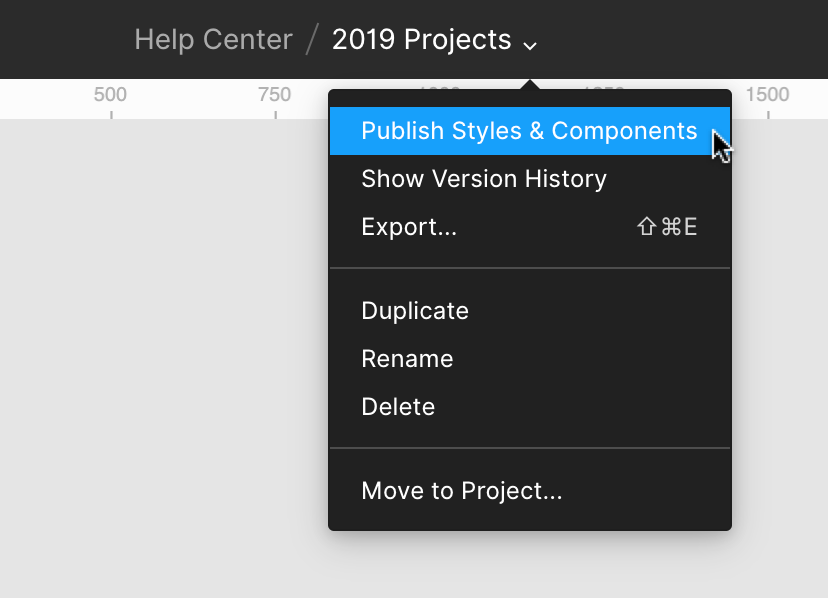Click empty canvas left of the menu
This screenshot has width=828, height=598.
coord(160,350)
